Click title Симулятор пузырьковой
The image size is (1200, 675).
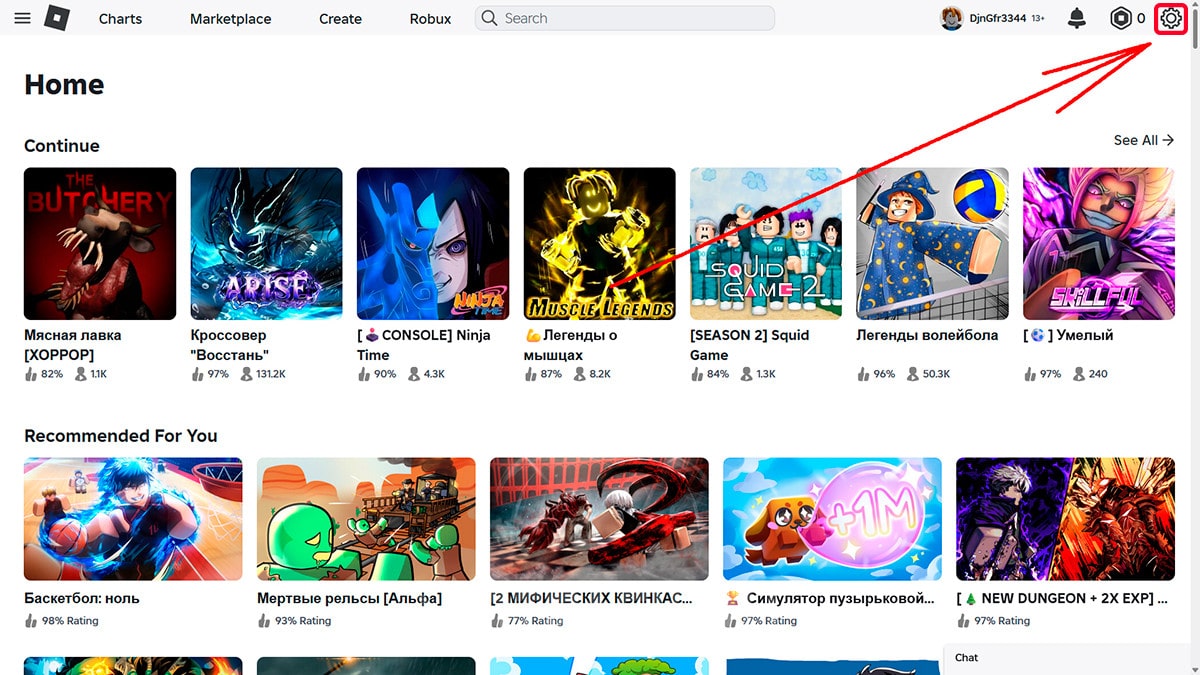click(x=830, y=598)
